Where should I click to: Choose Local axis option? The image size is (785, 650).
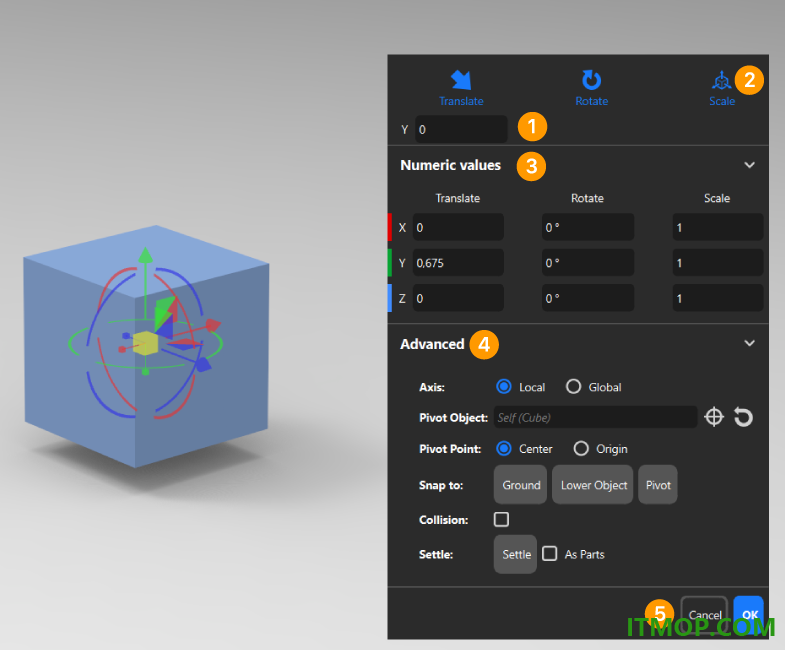pos(504,387)
